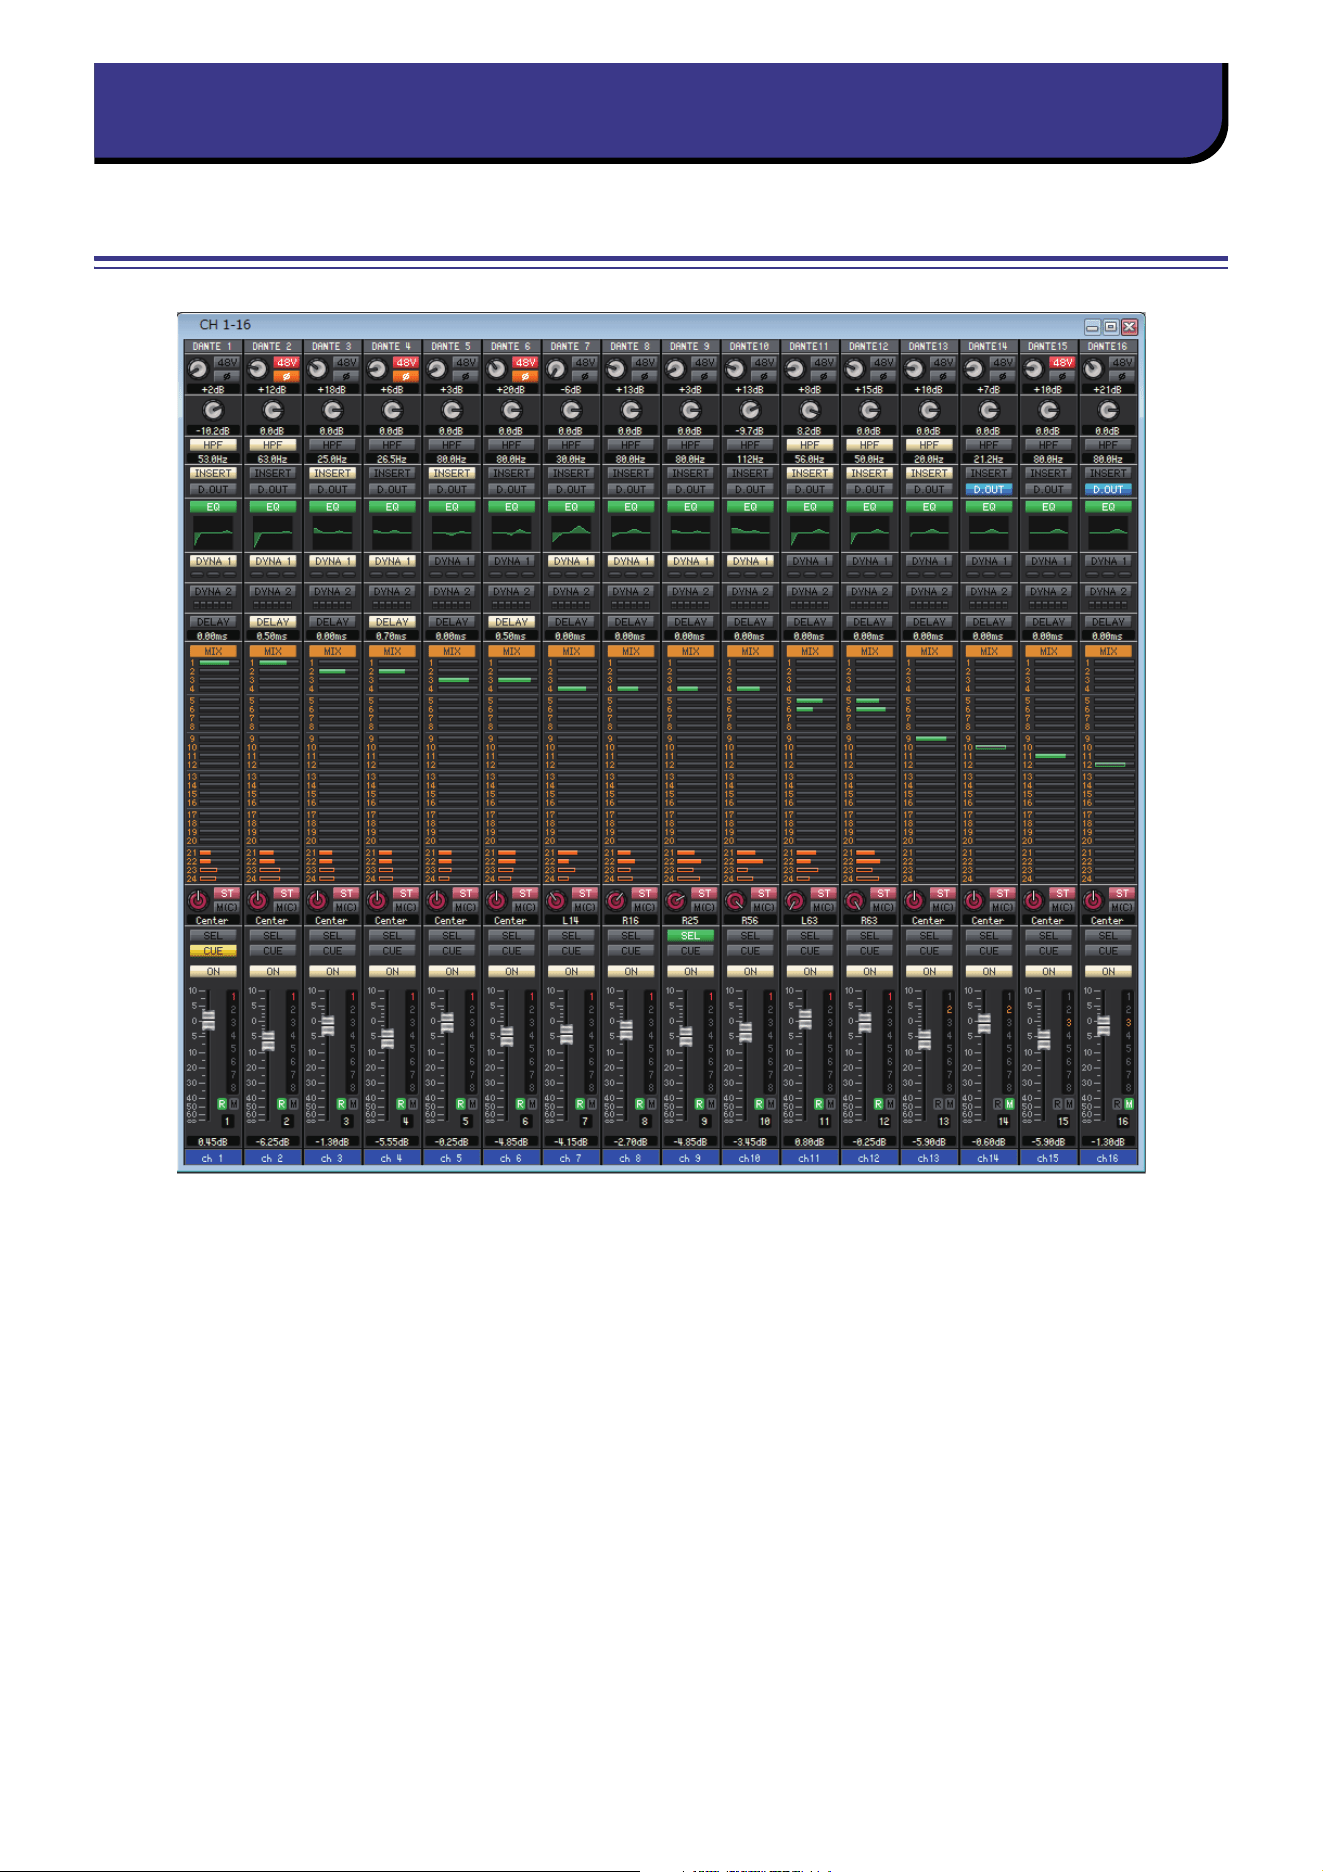Toggle 48V phantom power on DANTE 2
The width and height of the screenshot is (1323, 1872).
tap(286, 363)
